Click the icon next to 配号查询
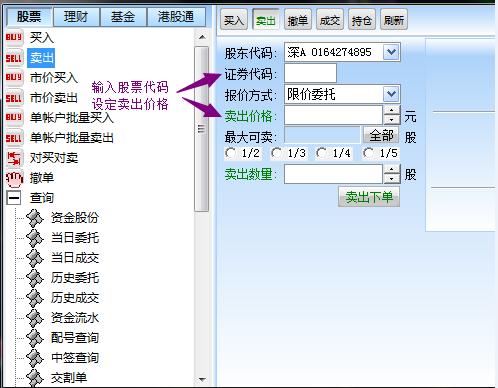Image resolution: width=498 pixels, height=388 pixels. pos(35,338)
